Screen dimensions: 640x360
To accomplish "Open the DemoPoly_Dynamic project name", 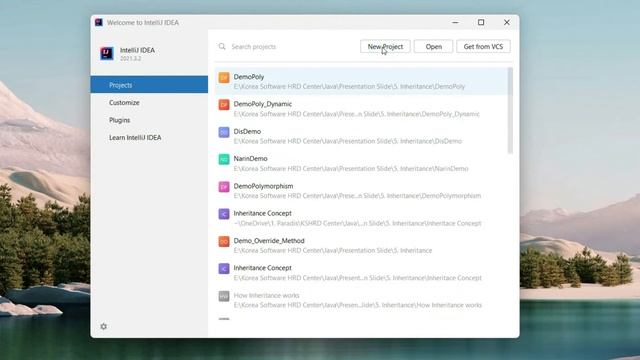I will tap(262, 104).
